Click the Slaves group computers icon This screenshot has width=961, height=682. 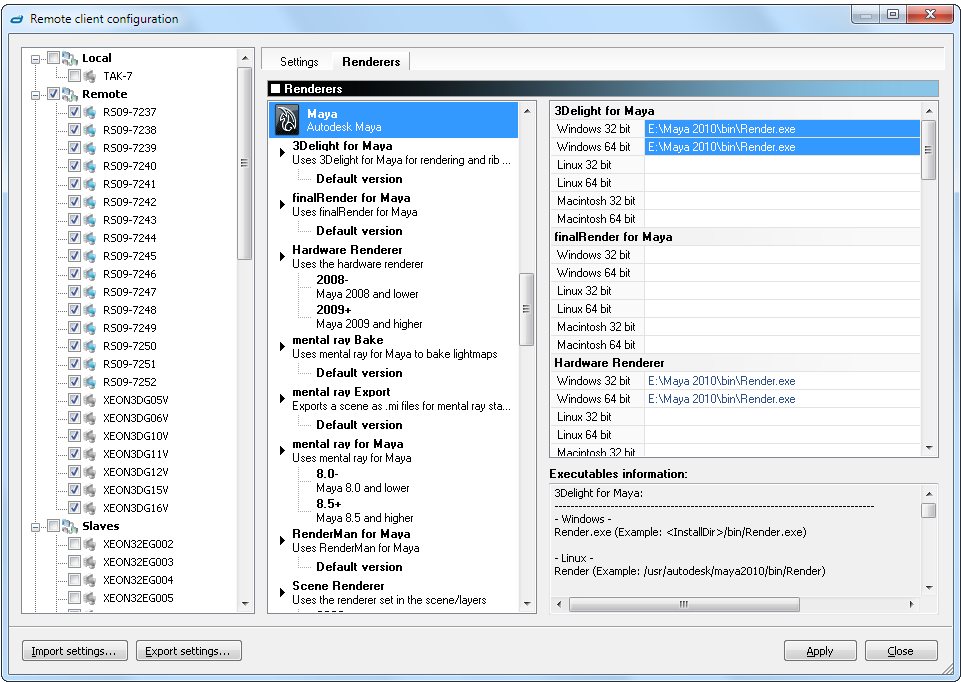(x=69, y=526)
